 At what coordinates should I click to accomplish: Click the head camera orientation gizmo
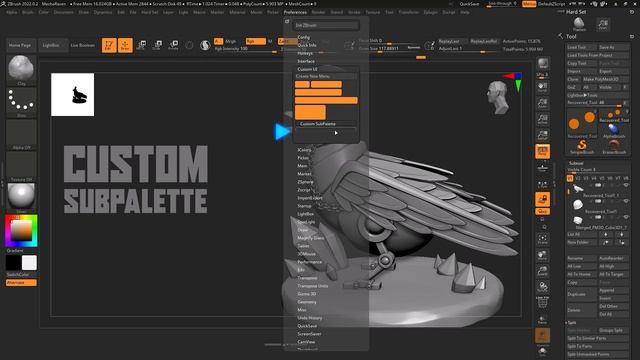pyautogui.click(x=498, y=97)
